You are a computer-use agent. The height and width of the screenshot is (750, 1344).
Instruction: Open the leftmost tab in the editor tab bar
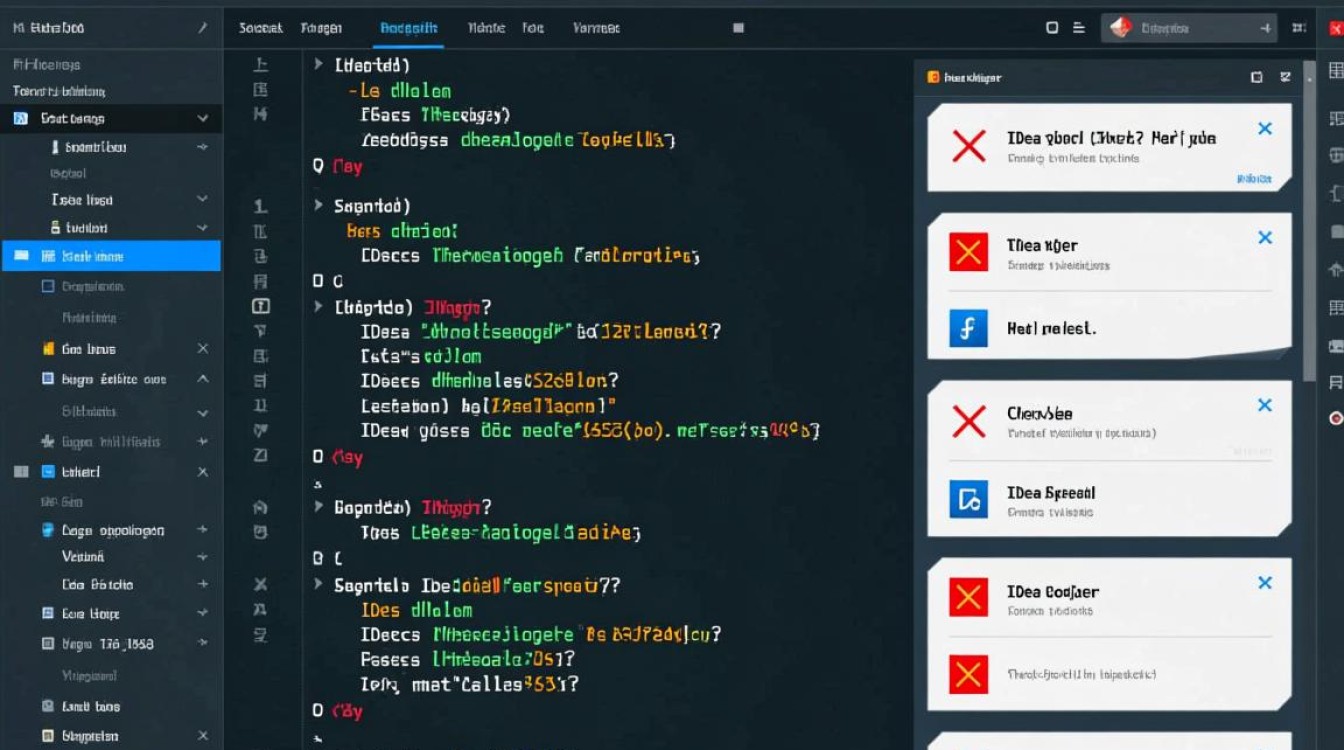pyautogui.click(x=261, y=28)
